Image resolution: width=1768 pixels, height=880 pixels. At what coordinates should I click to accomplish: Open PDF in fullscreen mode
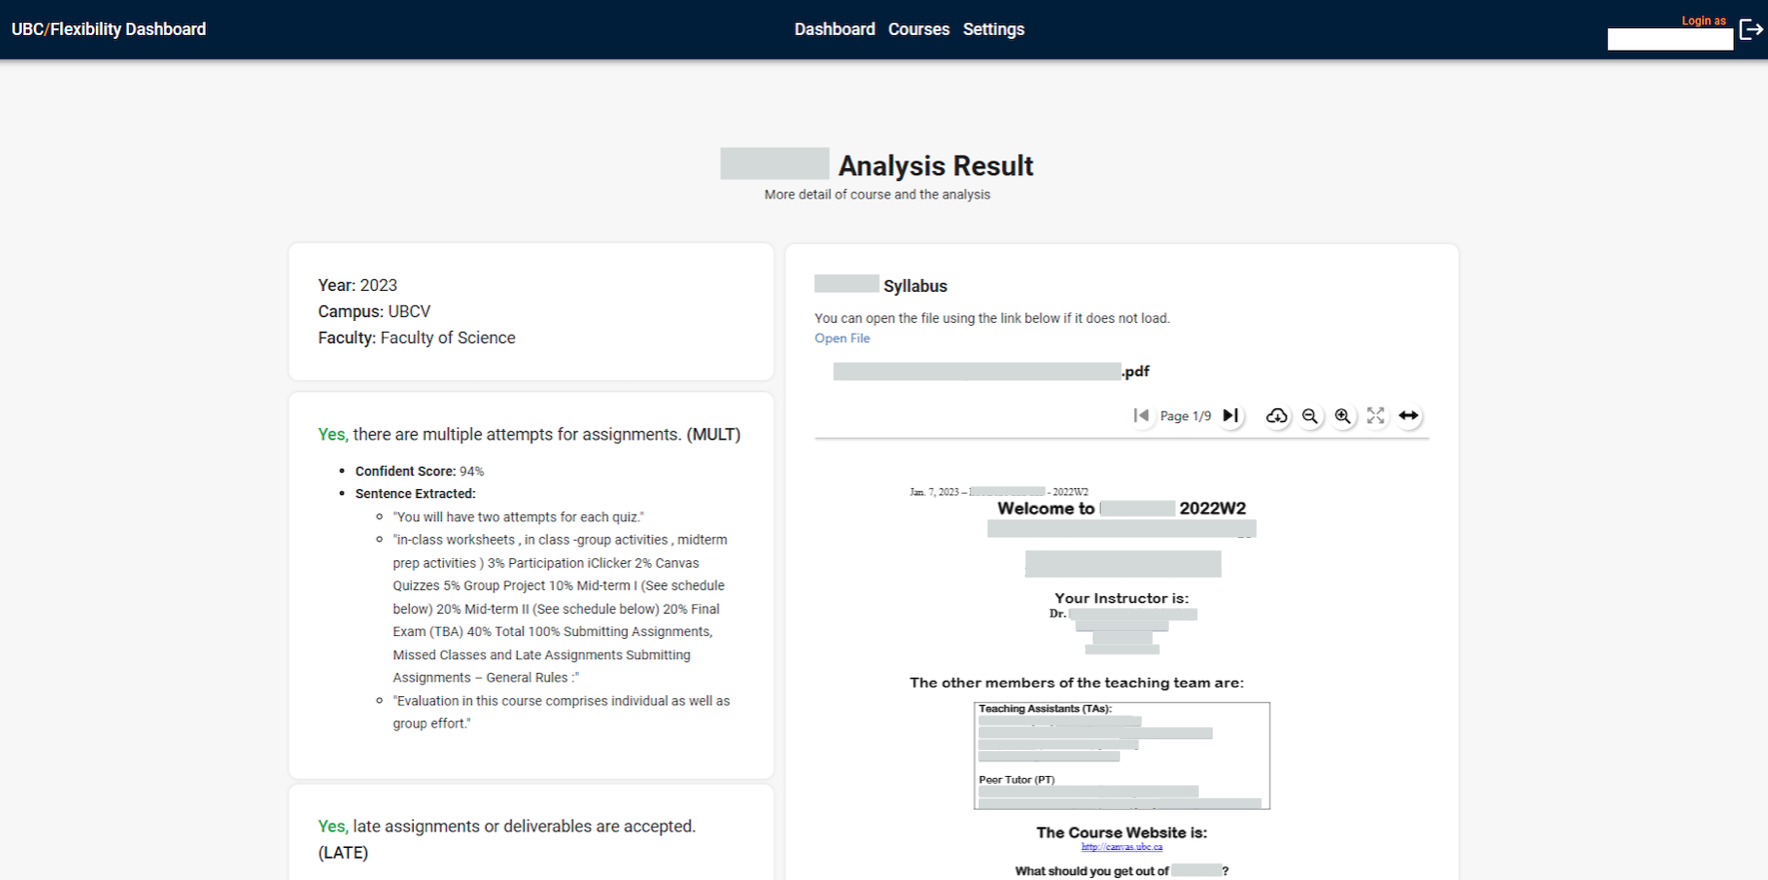(x=1376, y=415)
